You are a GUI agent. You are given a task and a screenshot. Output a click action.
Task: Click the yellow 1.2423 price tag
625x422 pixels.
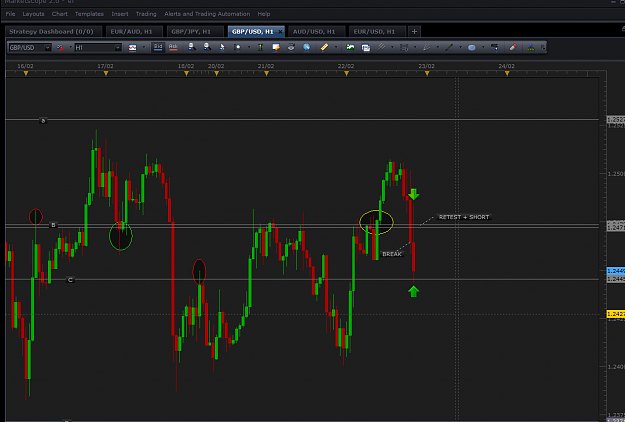pos(615,314)
